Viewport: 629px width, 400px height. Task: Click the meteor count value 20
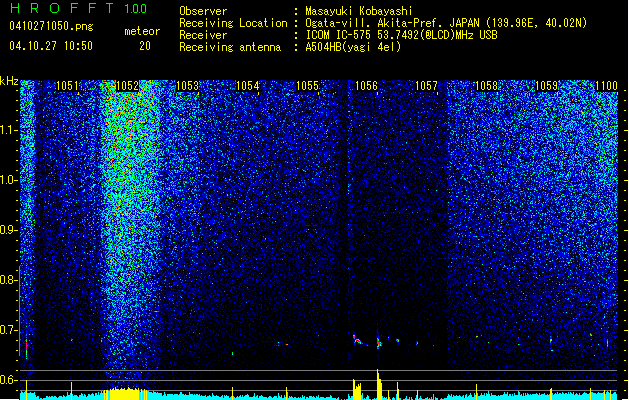coord(145,46)
